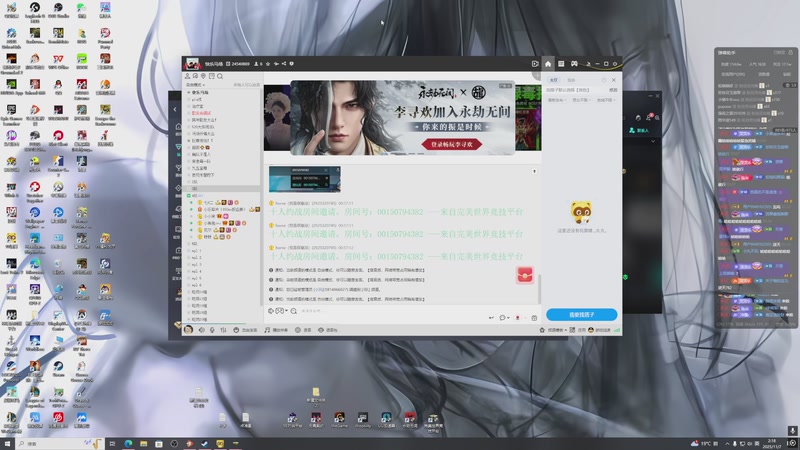Click the 录音 record button
The height and width of the screenshot is (450, 800).
[x=303, y=330]
